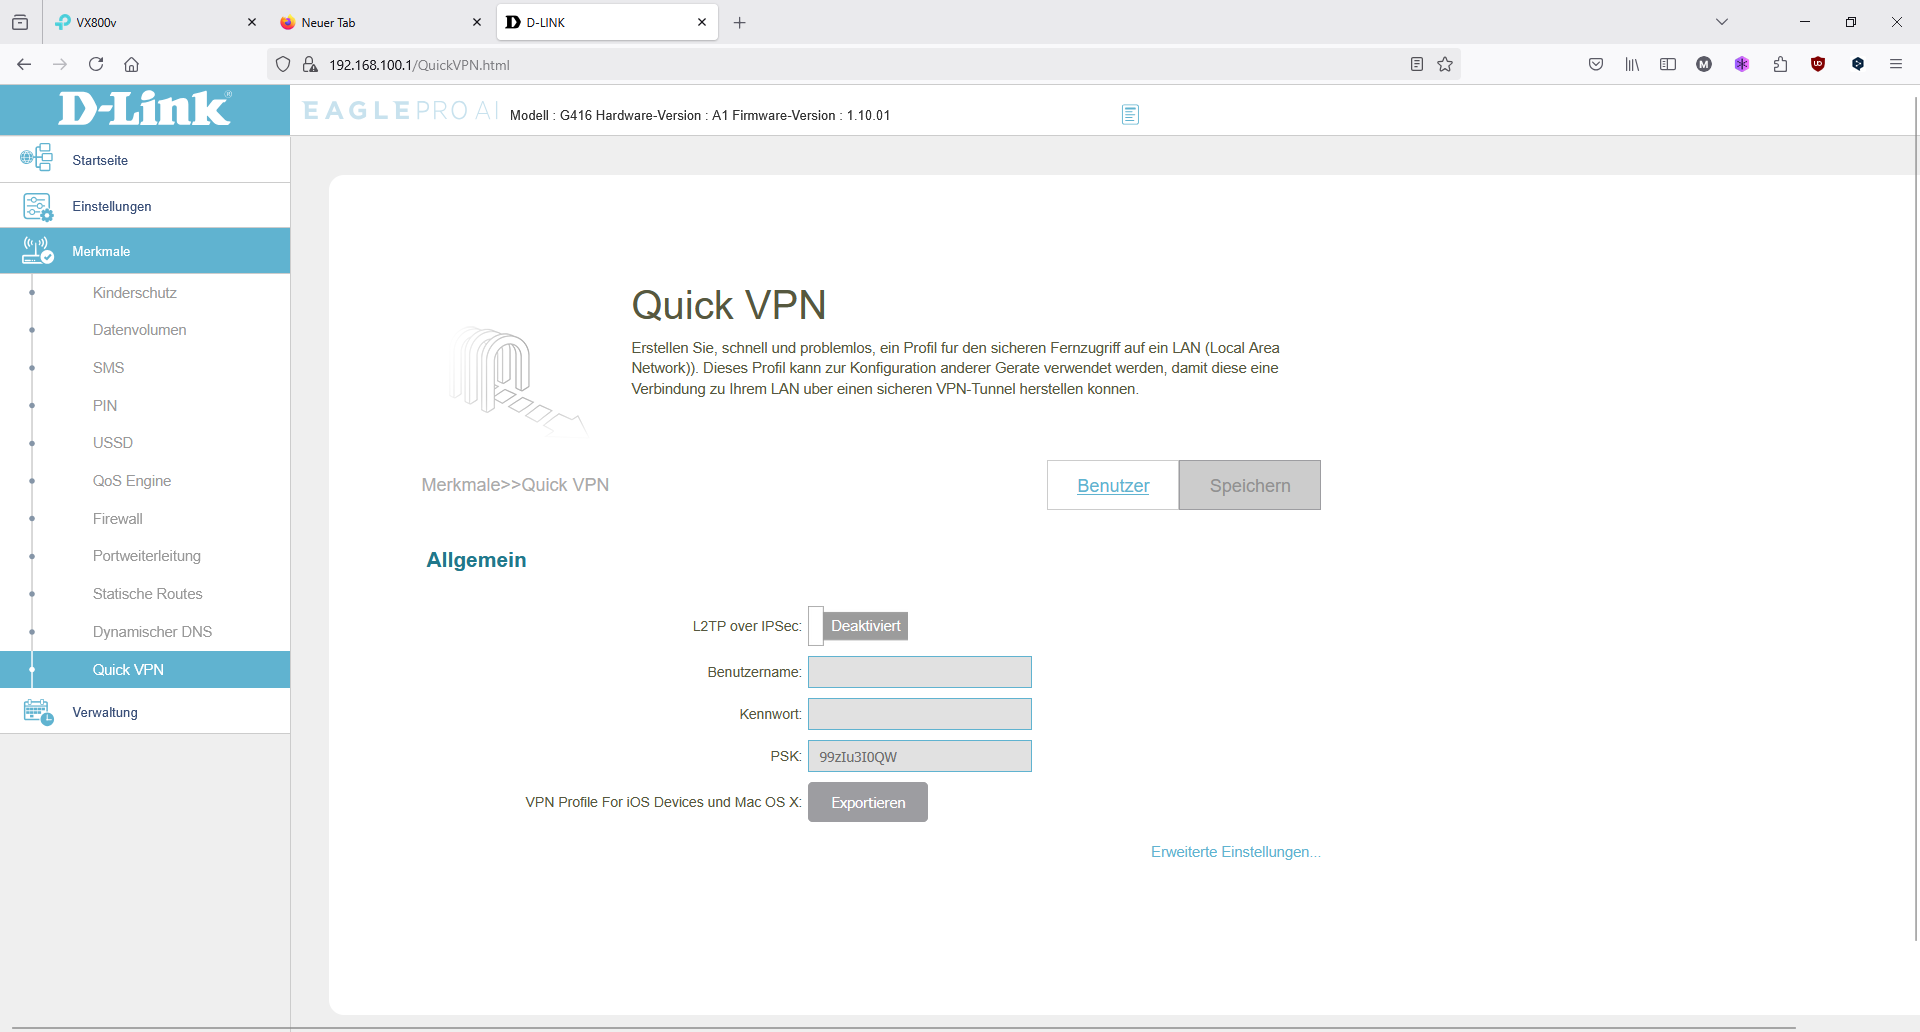
Task: Open the document icon in the header
Action: (1130, 115)
